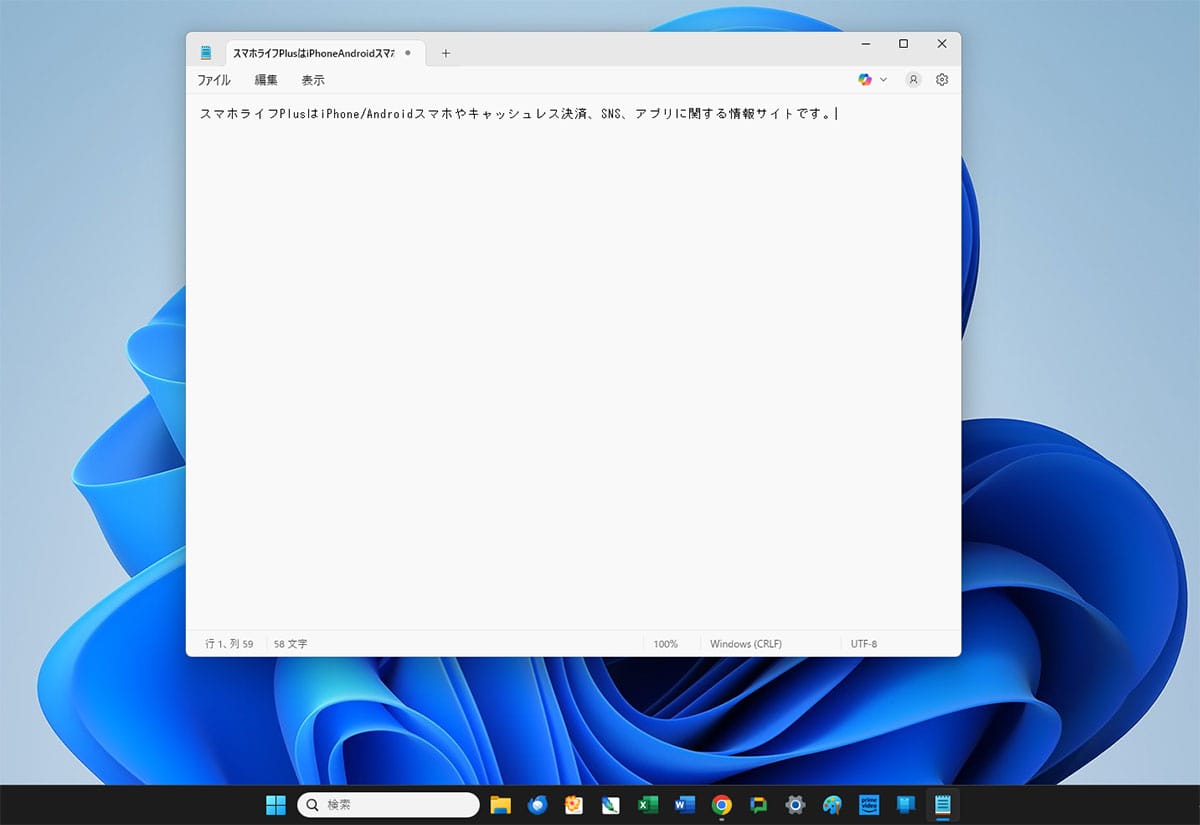
Task: Click the Notepad app icon in title bar
Action: (x=206, y=53)
